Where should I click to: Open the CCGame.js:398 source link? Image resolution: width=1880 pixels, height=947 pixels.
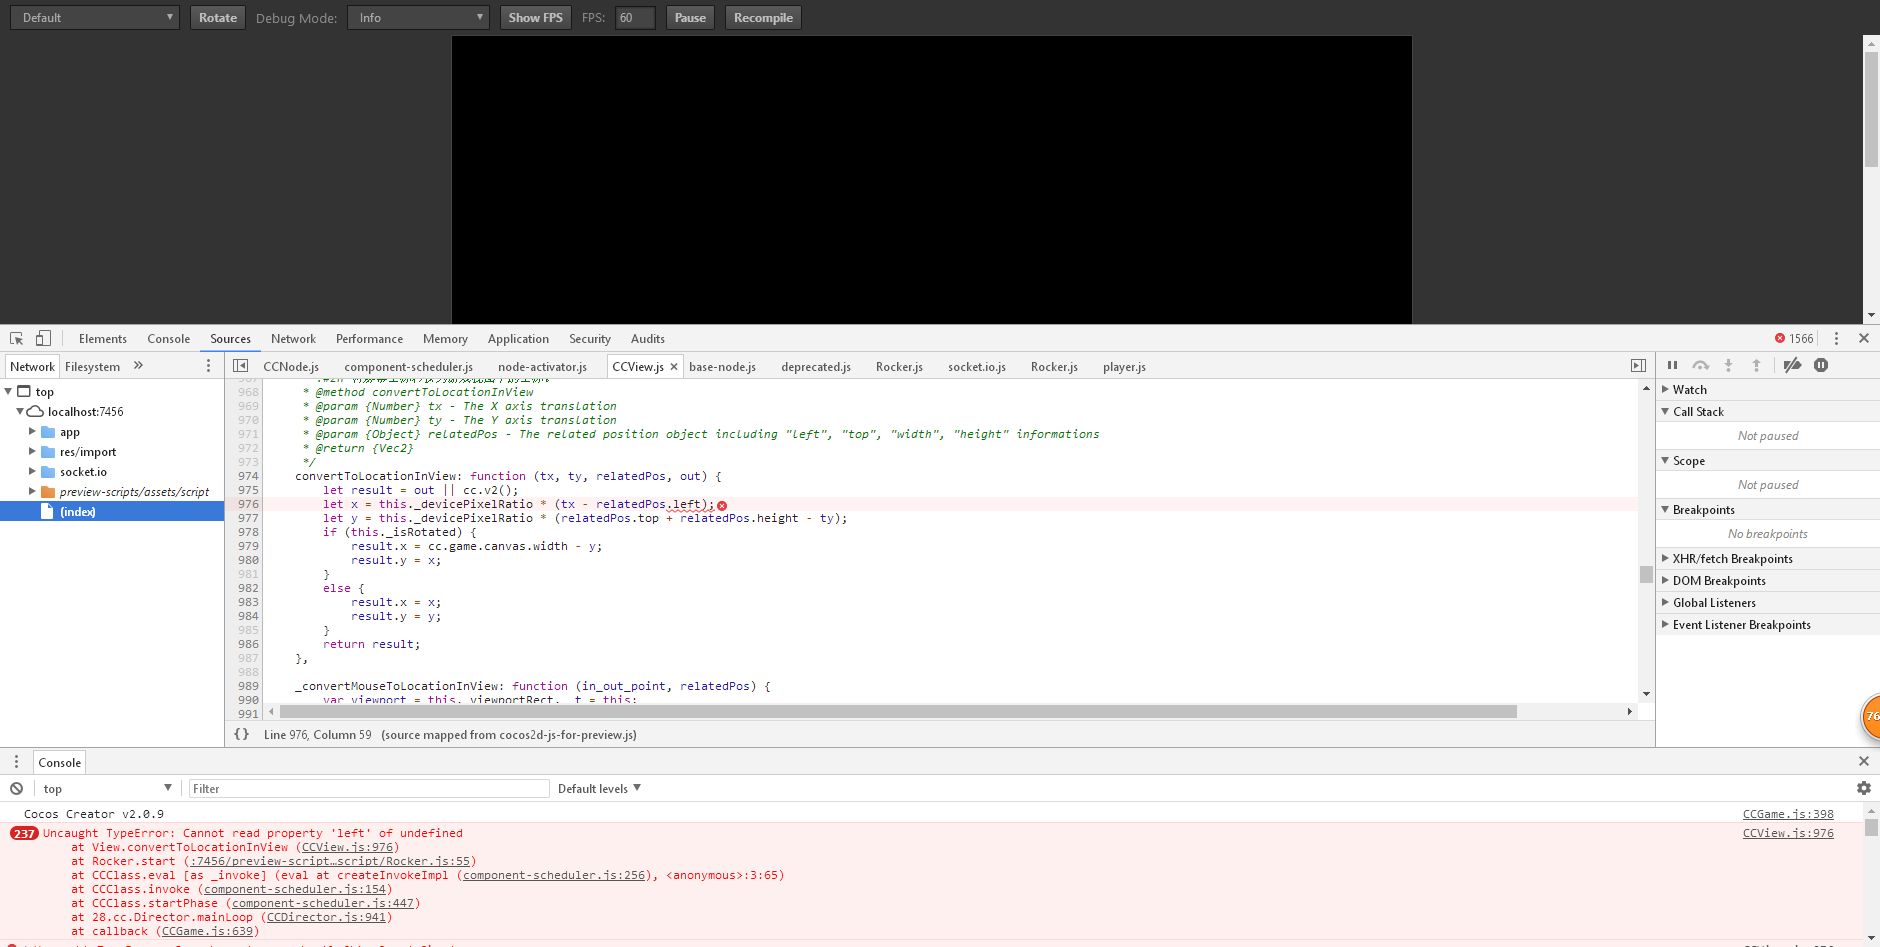tap(1788, 815)
